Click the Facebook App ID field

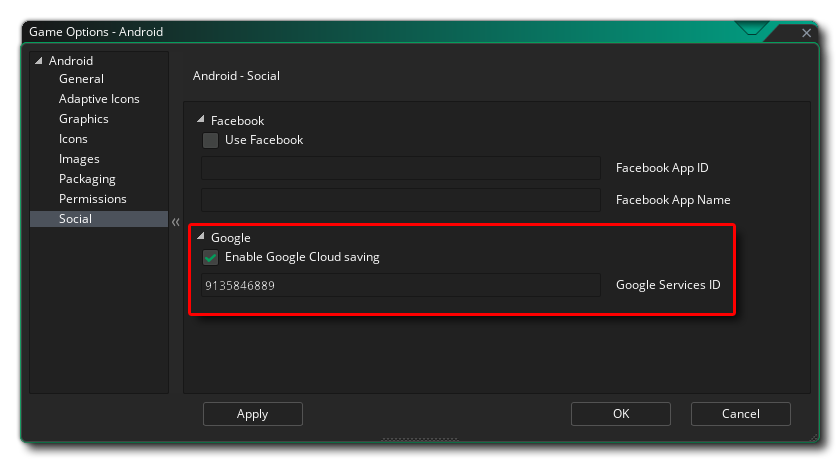(401, 168)
